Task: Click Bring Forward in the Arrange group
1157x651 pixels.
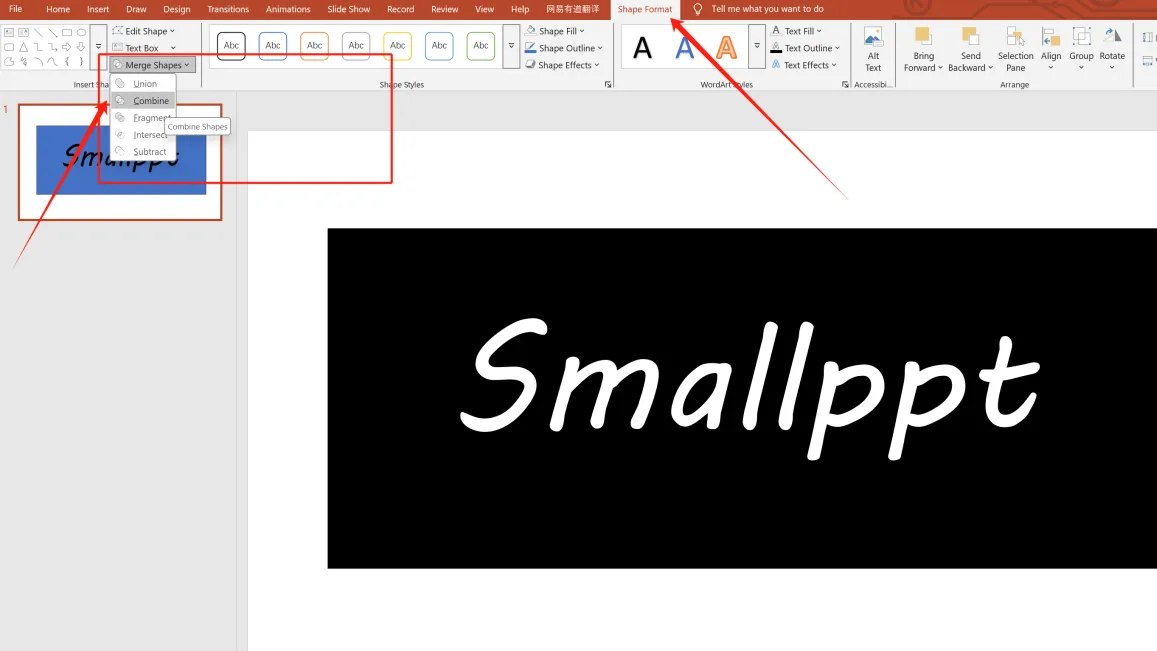Action: (x=922, y=47)
